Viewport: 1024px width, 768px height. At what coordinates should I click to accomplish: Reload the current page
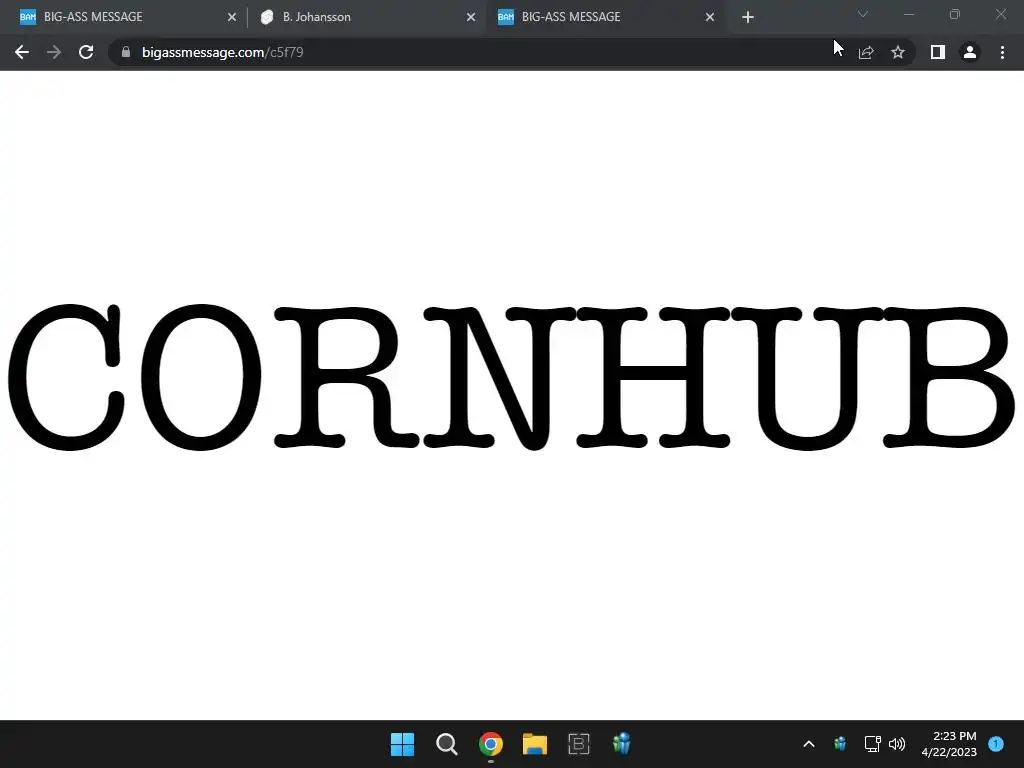[x=86, y=52]
